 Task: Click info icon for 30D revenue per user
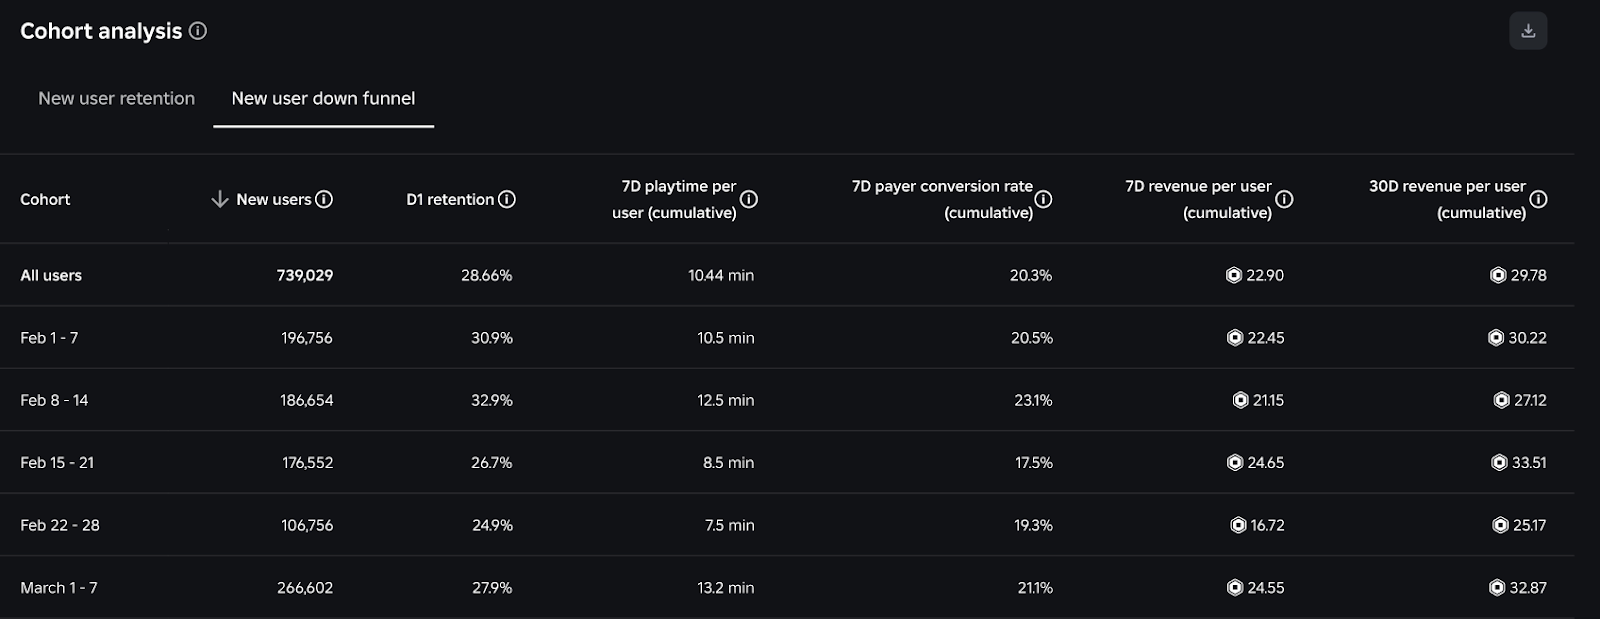1538,199
